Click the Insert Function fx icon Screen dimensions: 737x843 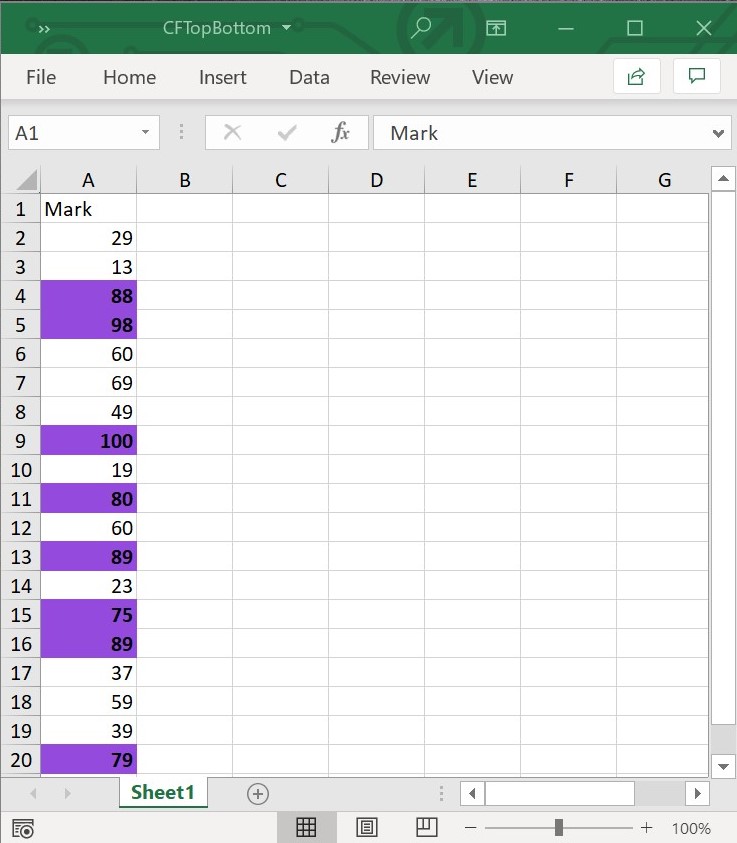coord(341,133)
